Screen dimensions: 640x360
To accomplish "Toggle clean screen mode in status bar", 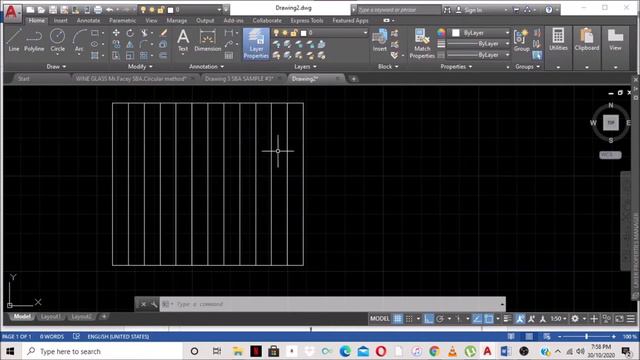I will [619, 319].
